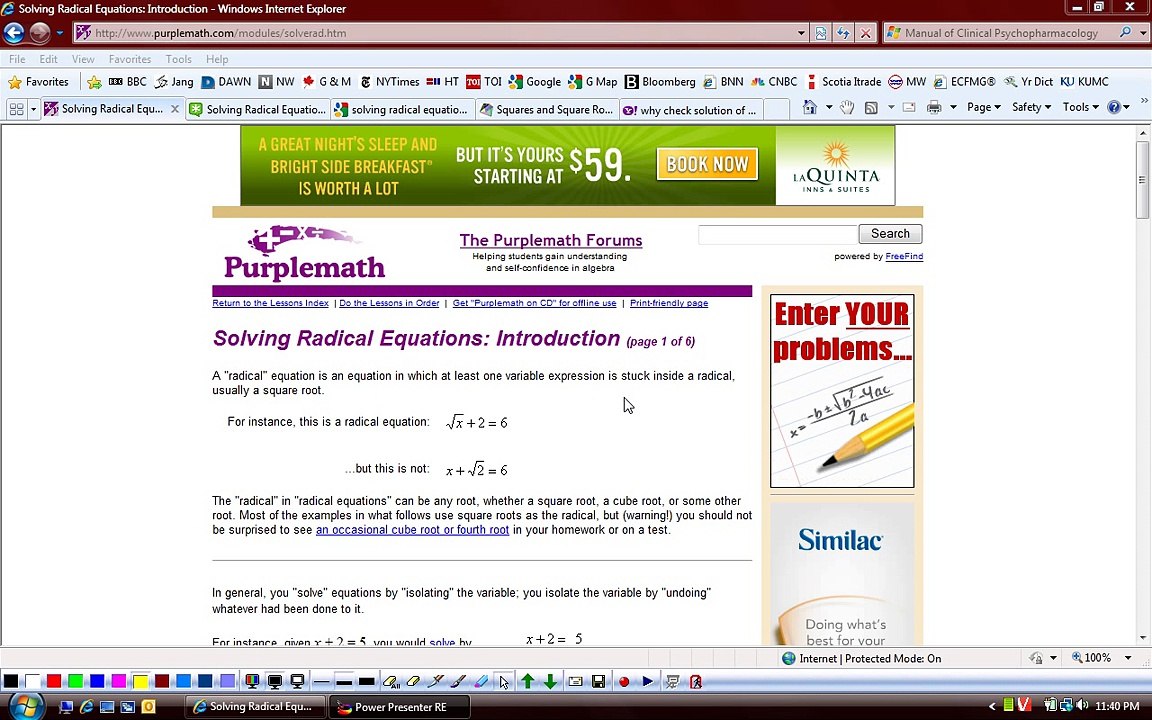Click the Refresh page icon in address bar
1152x720 pixels.
[843, 33]
